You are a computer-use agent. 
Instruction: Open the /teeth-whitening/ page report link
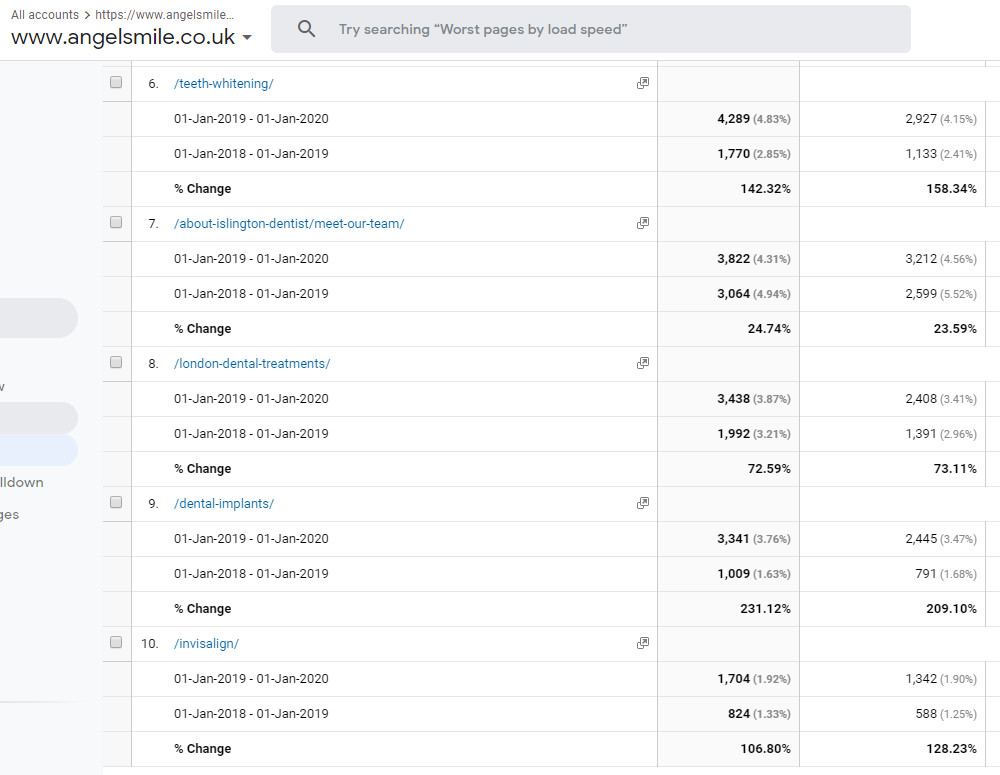223,83
